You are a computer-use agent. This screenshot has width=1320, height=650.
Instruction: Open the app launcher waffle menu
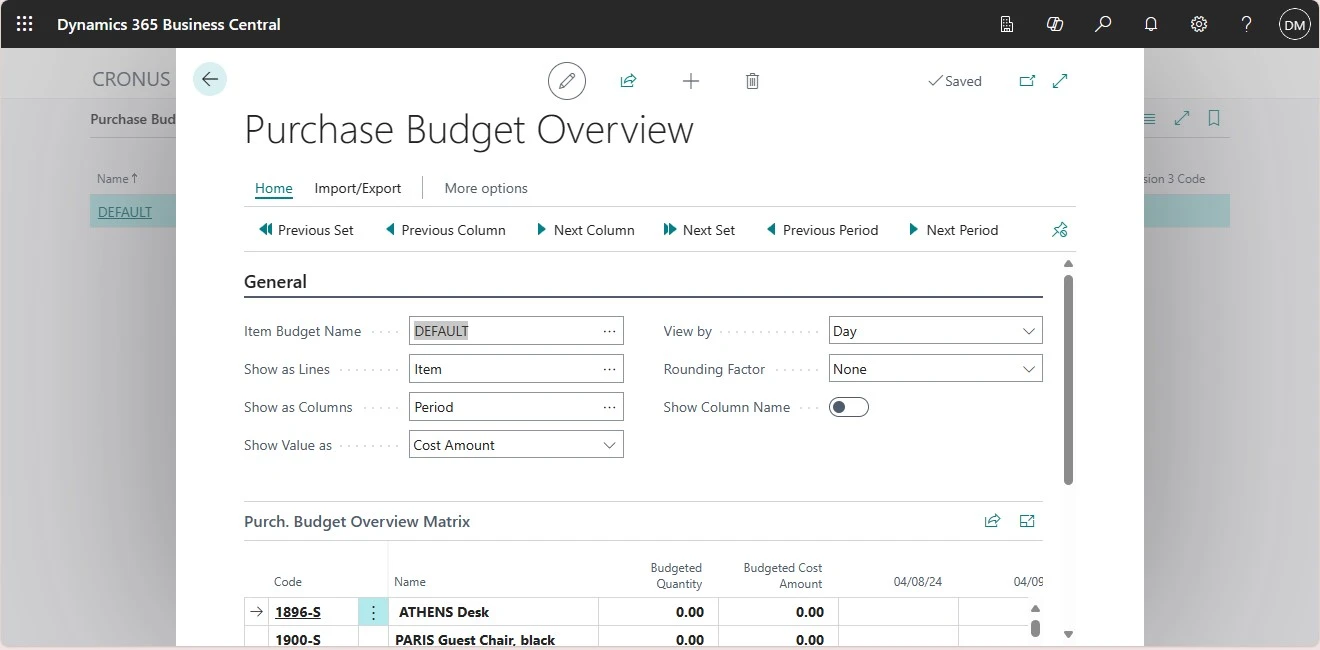[x=24, y=24]
